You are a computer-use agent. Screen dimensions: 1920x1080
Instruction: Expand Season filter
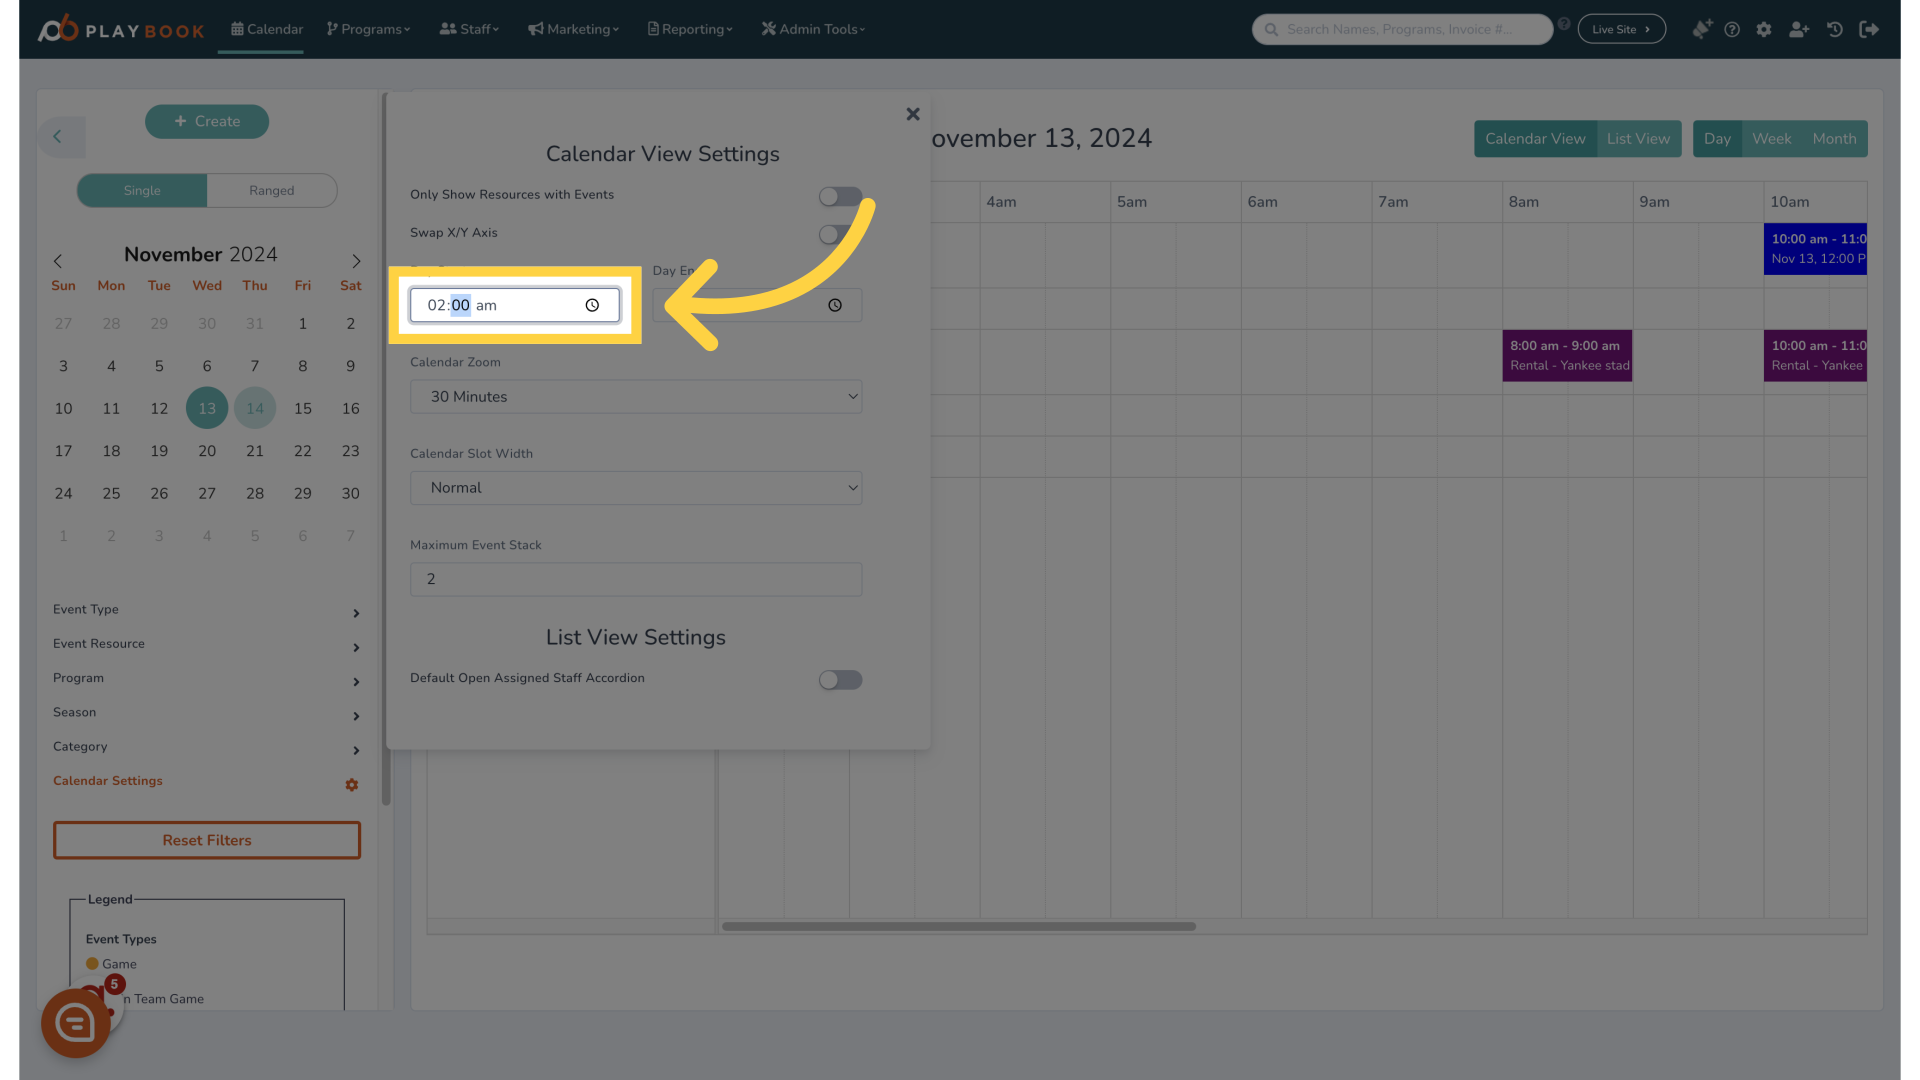207,714
